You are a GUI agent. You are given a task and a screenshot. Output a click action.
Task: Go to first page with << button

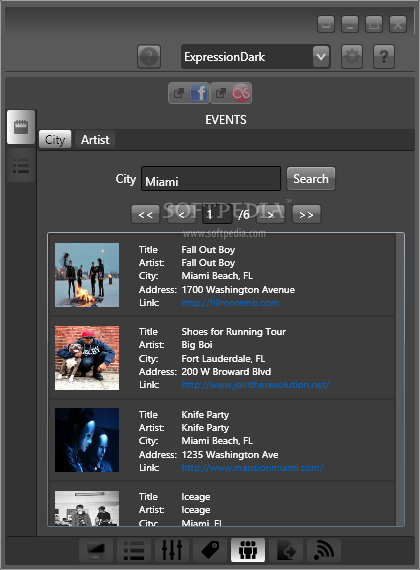pyautogui.click(x=145, y=214)
